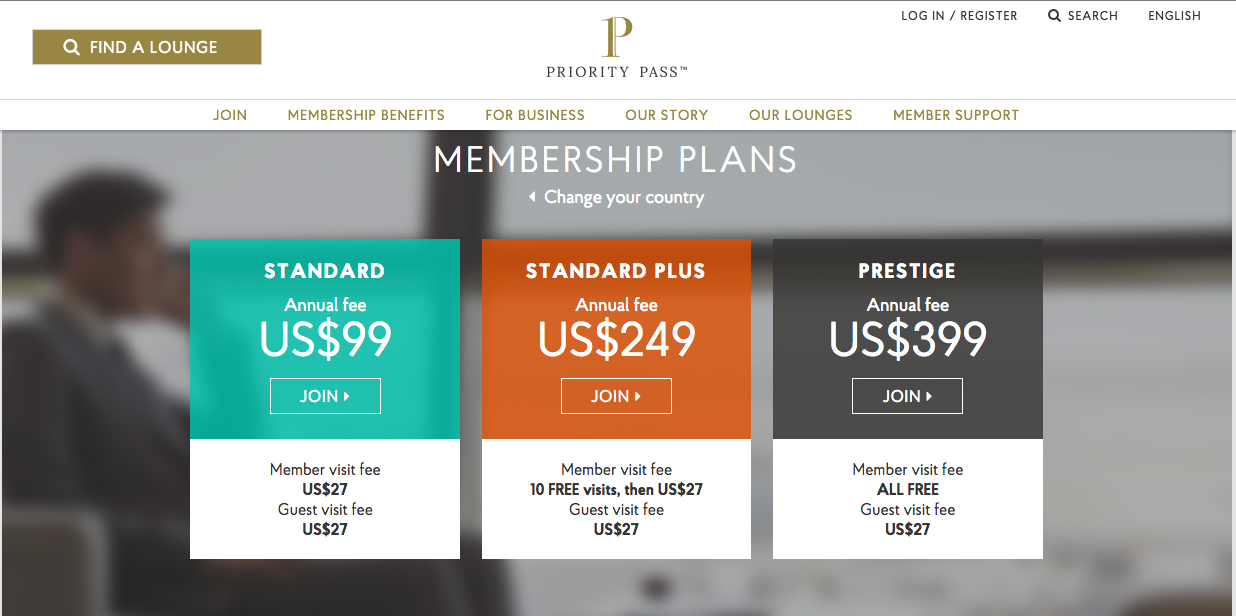The image size is (1236, 616).
Task: Click the search magnifier icon in the top bar
Action: pos(1053,15)
